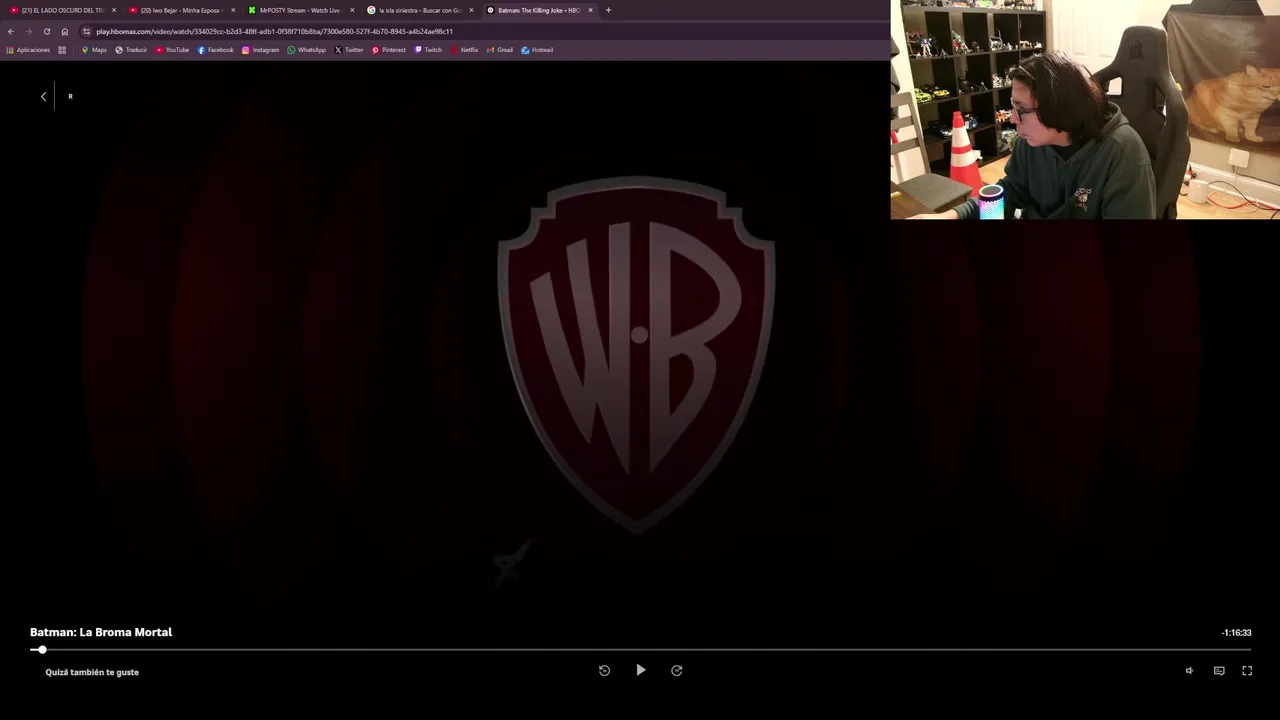
Task: Go back in browser history
Action: (x=11, y=31)
